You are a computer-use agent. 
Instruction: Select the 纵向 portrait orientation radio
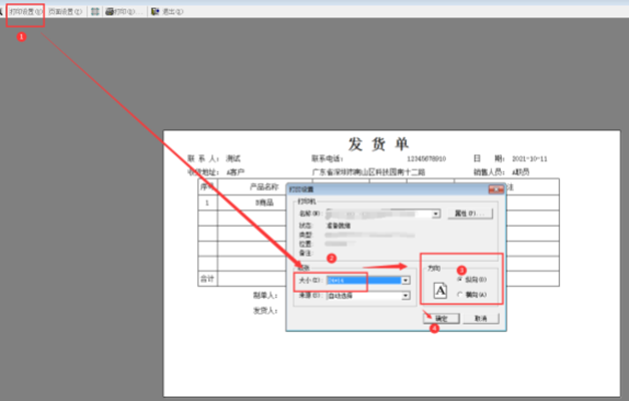(460, 279)
